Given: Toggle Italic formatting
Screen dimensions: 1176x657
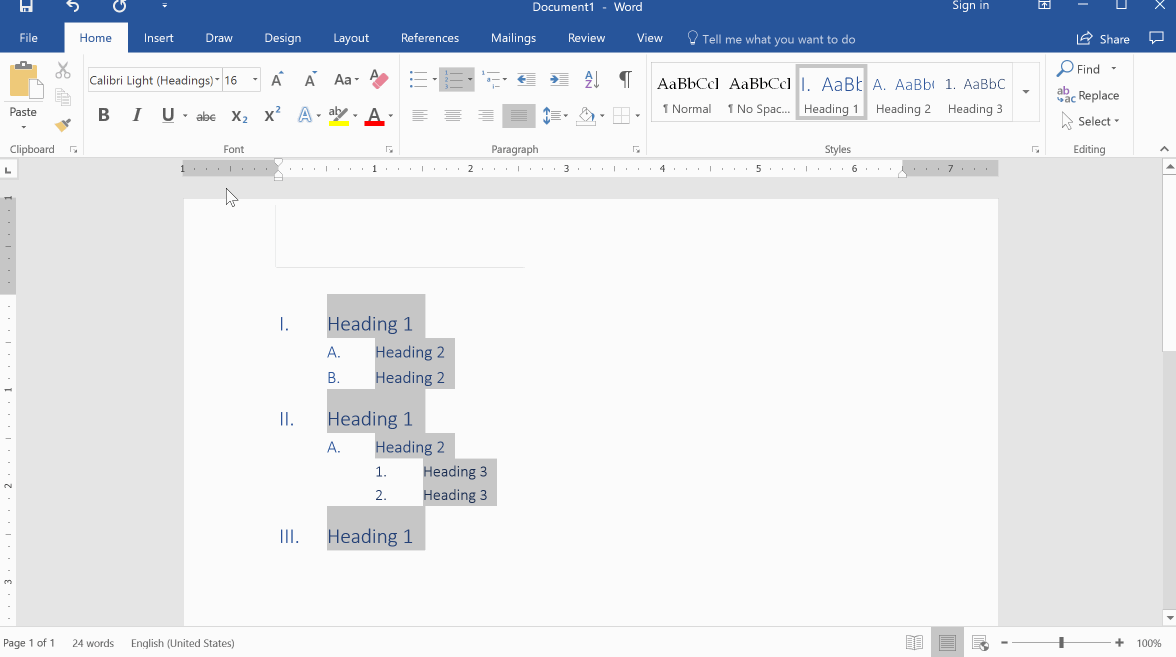Looking at the screenshot, I should (137, 116).
